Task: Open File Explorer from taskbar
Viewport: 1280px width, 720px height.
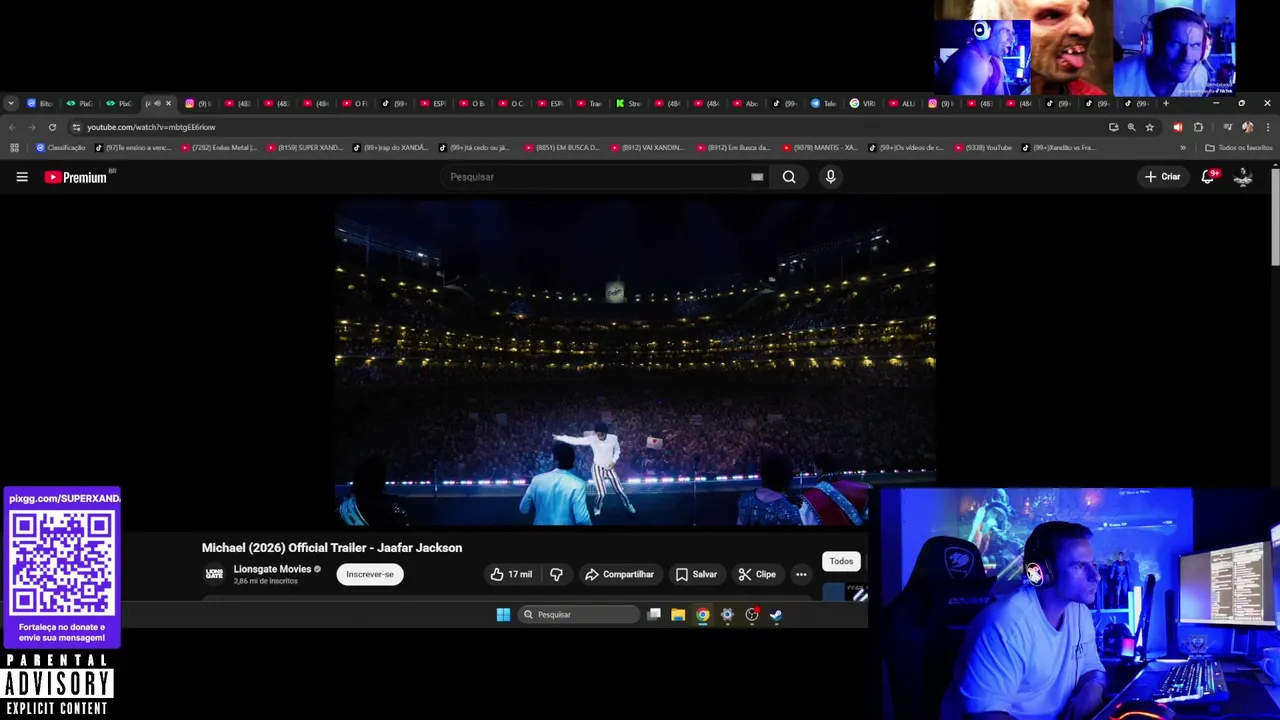Action: pyautogui.click(x=678, y=614)
